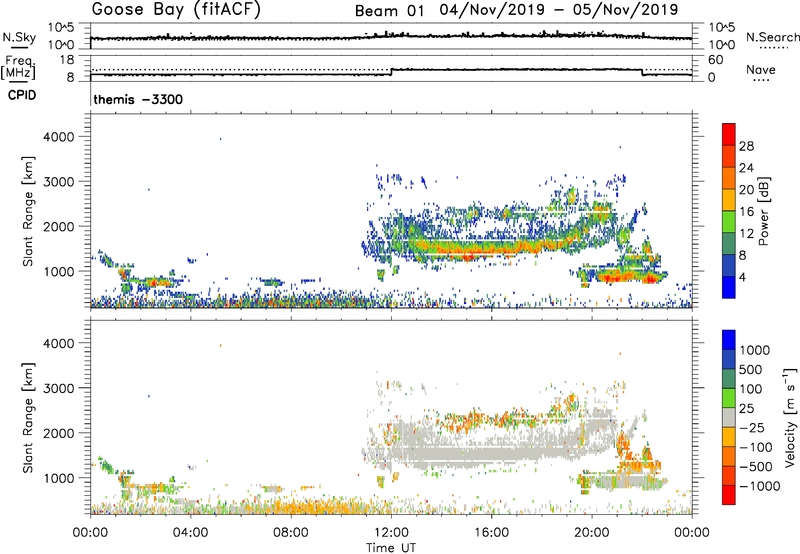Click the Velocity [m s-1] color bar title
Screen dimensions: 800x554
tap(790, 417)
